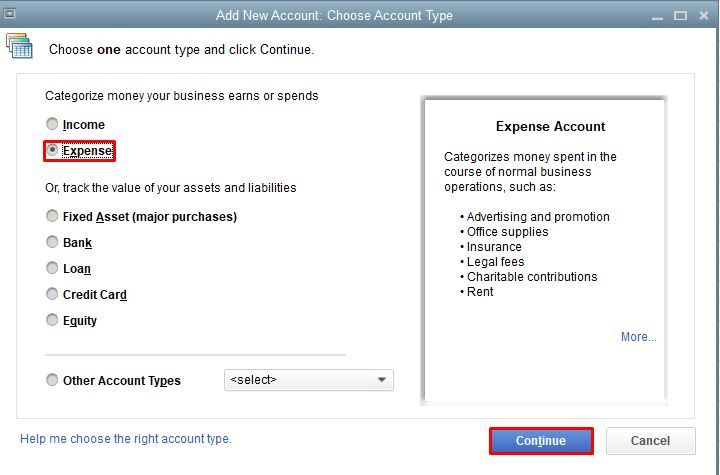The image size is (720, 475).
Task: Click the Cancel button
Action: tap(650, 441)
